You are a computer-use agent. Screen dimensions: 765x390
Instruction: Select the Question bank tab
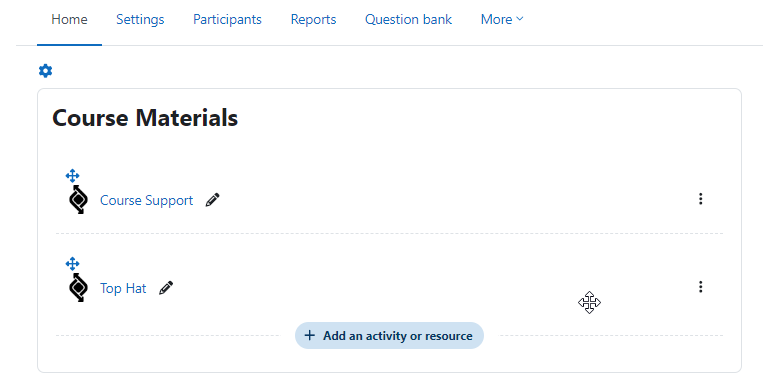point(408,20)
